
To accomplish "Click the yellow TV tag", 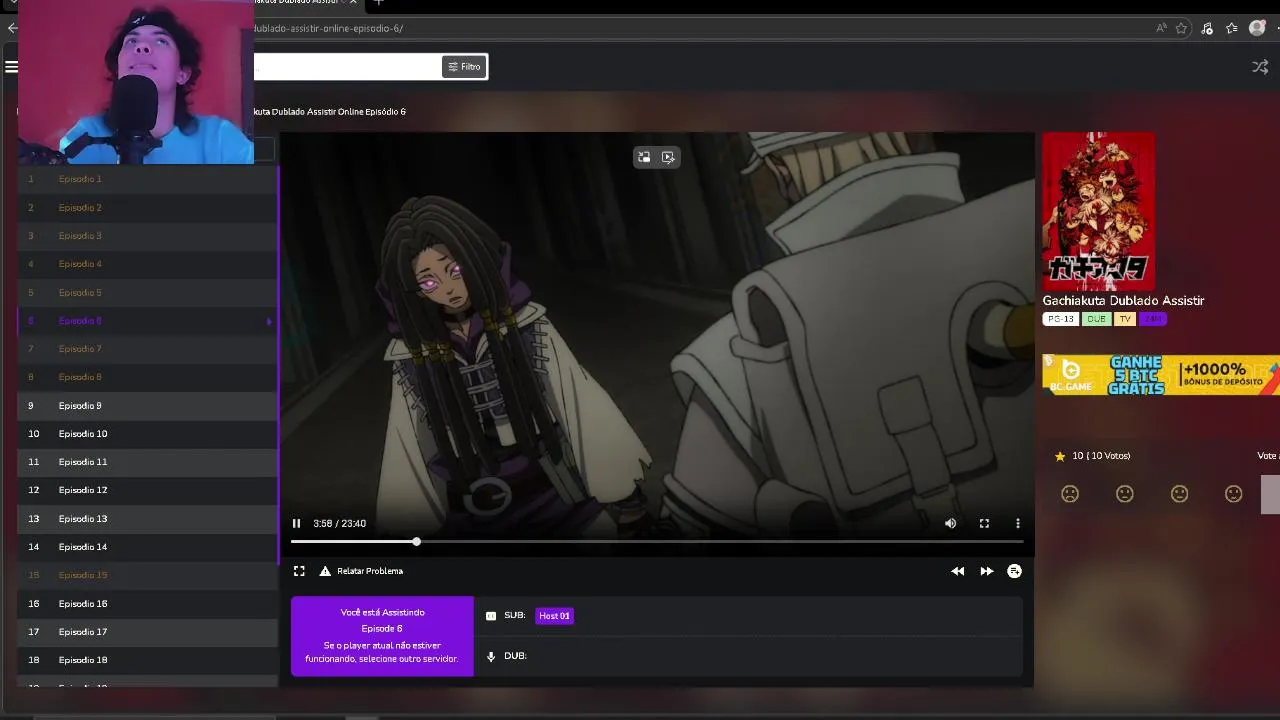I will [x=1125, y=319].
